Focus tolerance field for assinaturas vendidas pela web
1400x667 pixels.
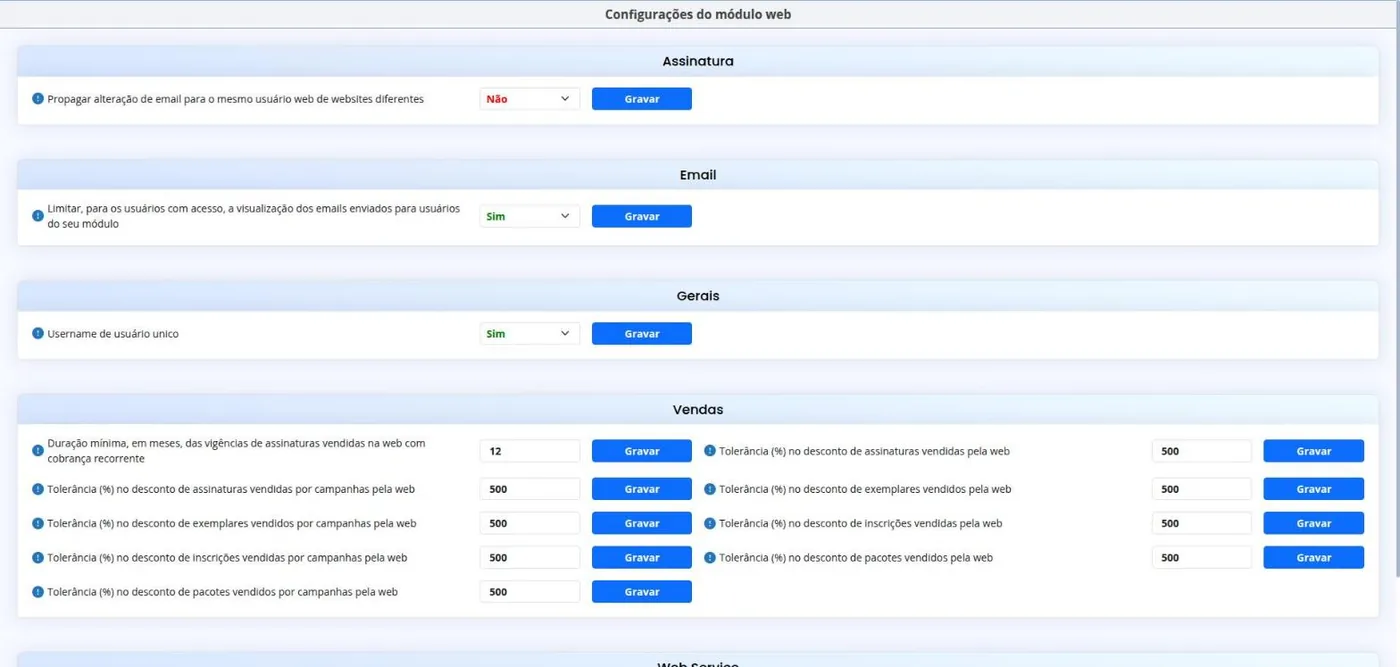tap(1202, 451)
